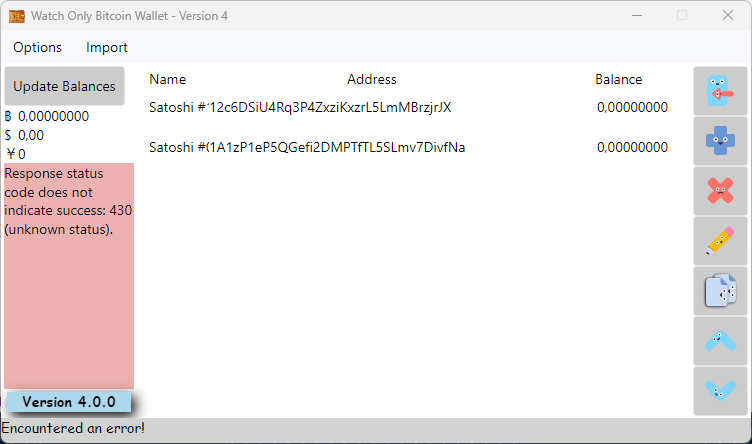Click the send/forward blue character icon

720,91
